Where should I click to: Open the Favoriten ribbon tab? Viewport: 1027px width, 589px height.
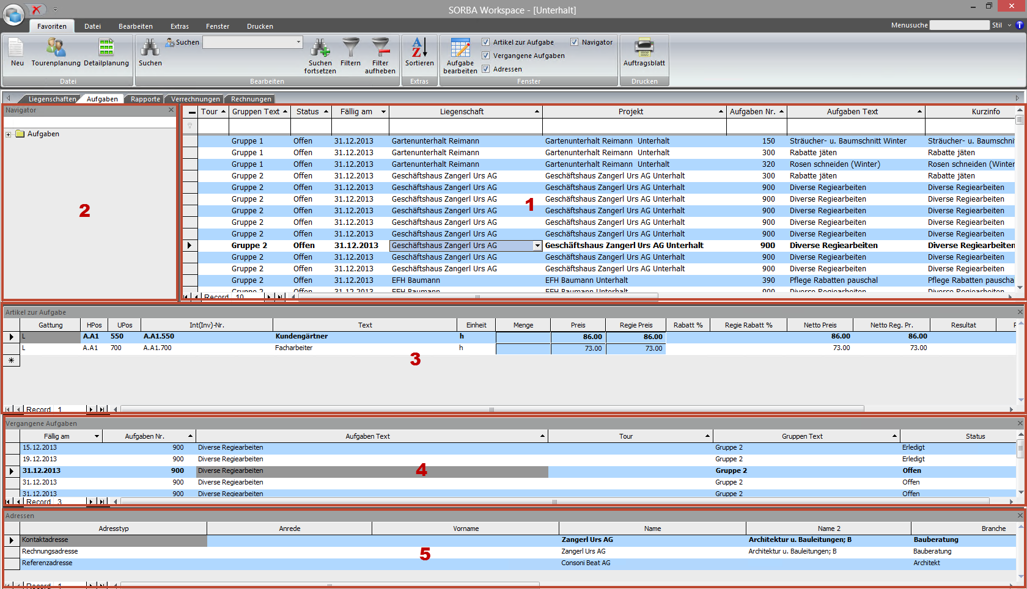pyautogui.click(x=52, y=26)
